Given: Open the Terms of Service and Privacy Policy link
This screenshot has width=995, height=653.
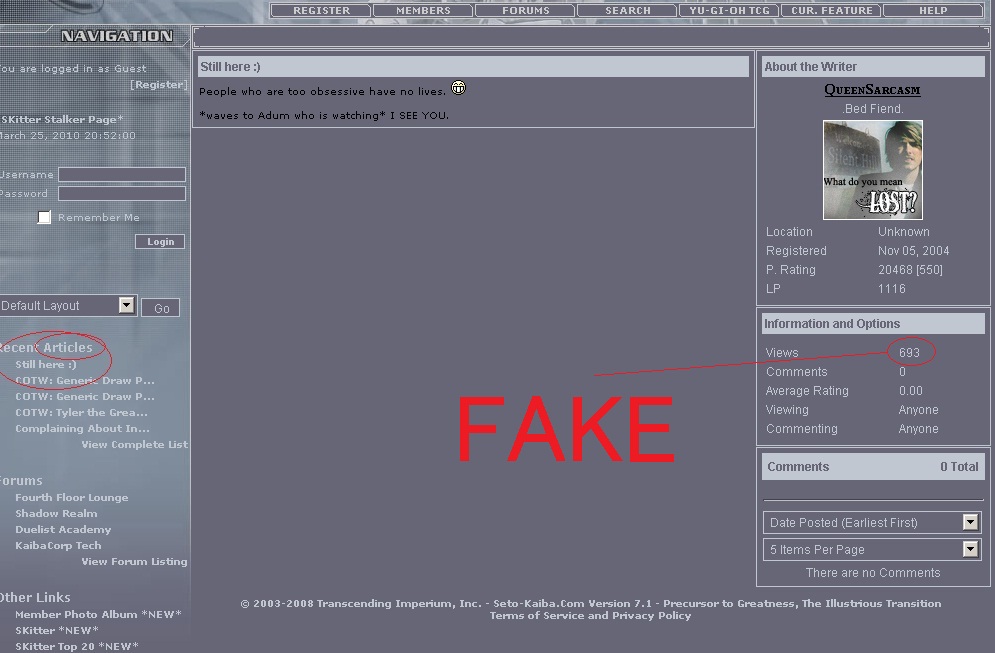Looking at the screenshot, I should click(590, 616).
